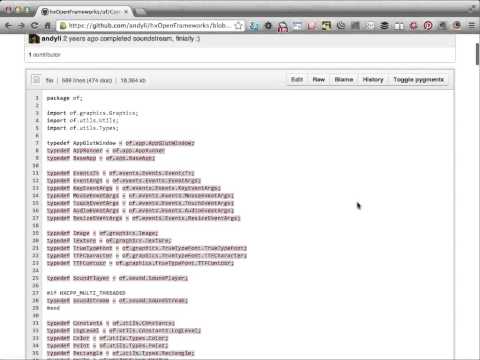The height and width of the screenshot is (360, 480).
Task: Click the 'import of.utils.Types;' line
Action: [x=83, y=128]
